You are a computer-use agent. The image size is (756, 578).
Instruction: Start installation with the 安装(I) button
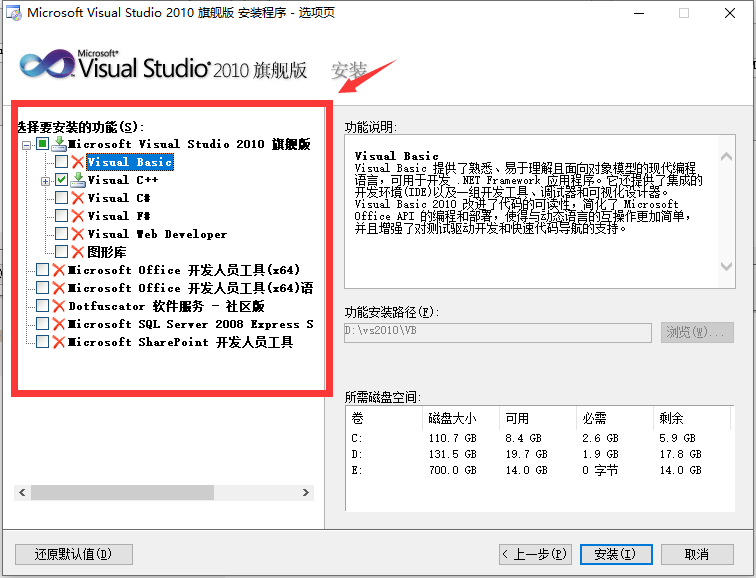pos(616,554)
